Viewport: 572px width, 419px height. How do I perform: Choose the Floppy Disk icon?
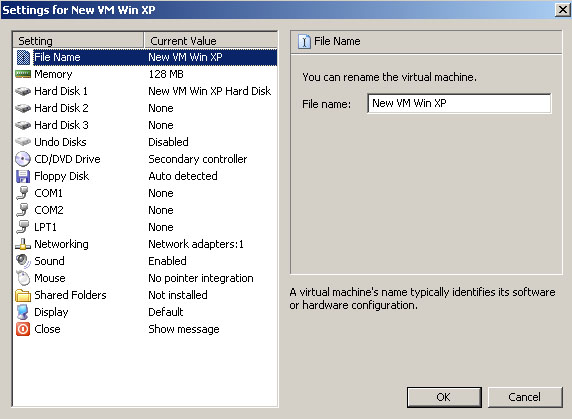click(x=23, y=176)
